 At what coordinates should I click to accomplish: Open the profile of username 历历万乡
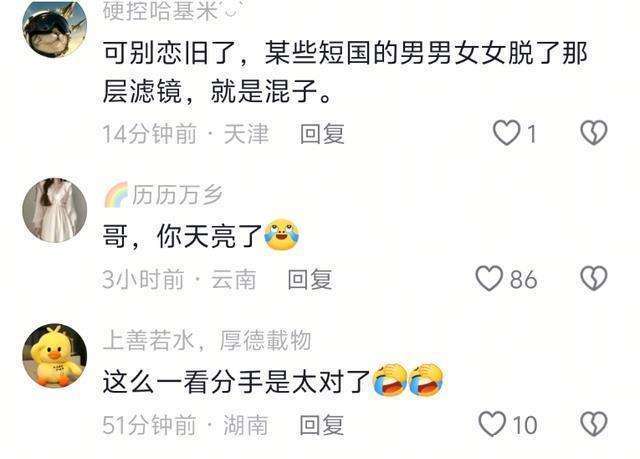tap(178, 195)
